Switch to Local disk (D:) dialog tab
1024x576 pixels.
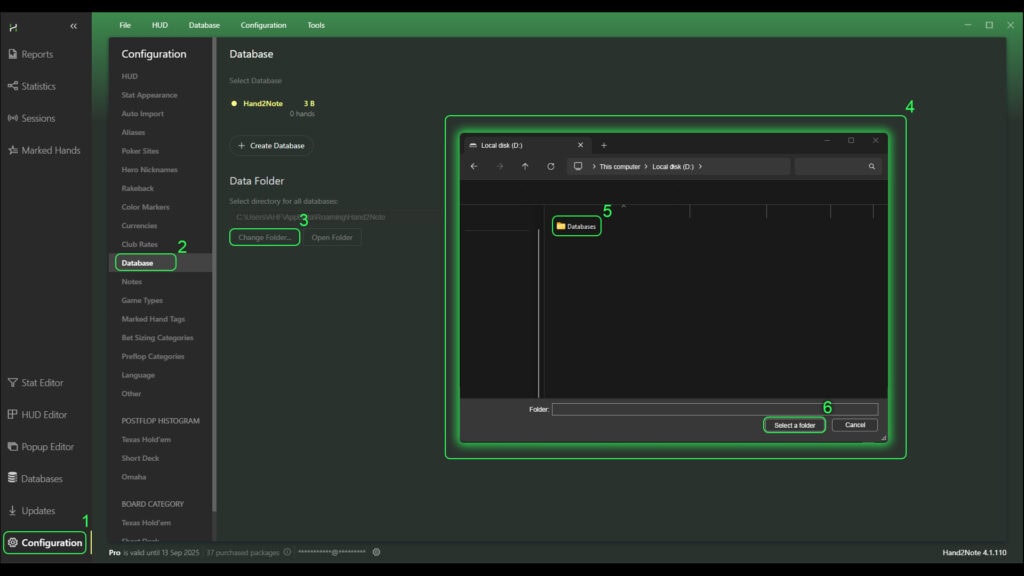525,145
